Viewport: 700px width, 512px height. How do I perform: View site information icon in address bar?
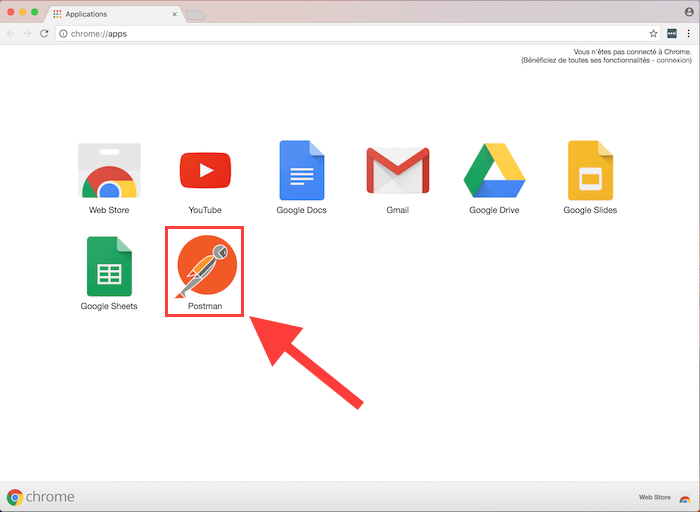pyautogui.click(x=63, y=34)
